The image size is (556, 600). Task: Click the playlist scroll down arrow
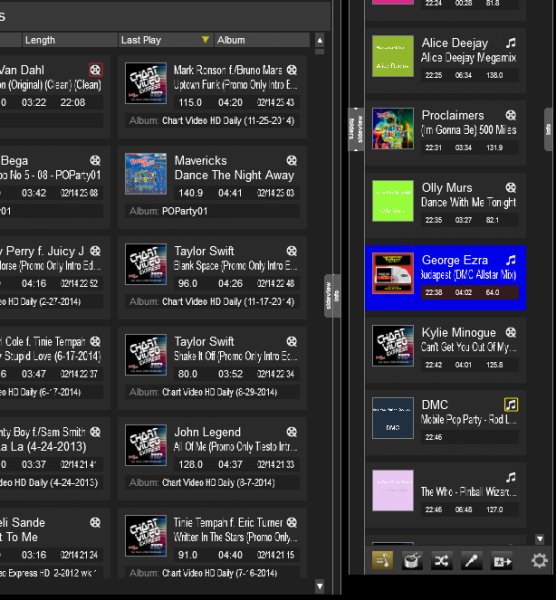pyautogui.click(x=540, y=539)
